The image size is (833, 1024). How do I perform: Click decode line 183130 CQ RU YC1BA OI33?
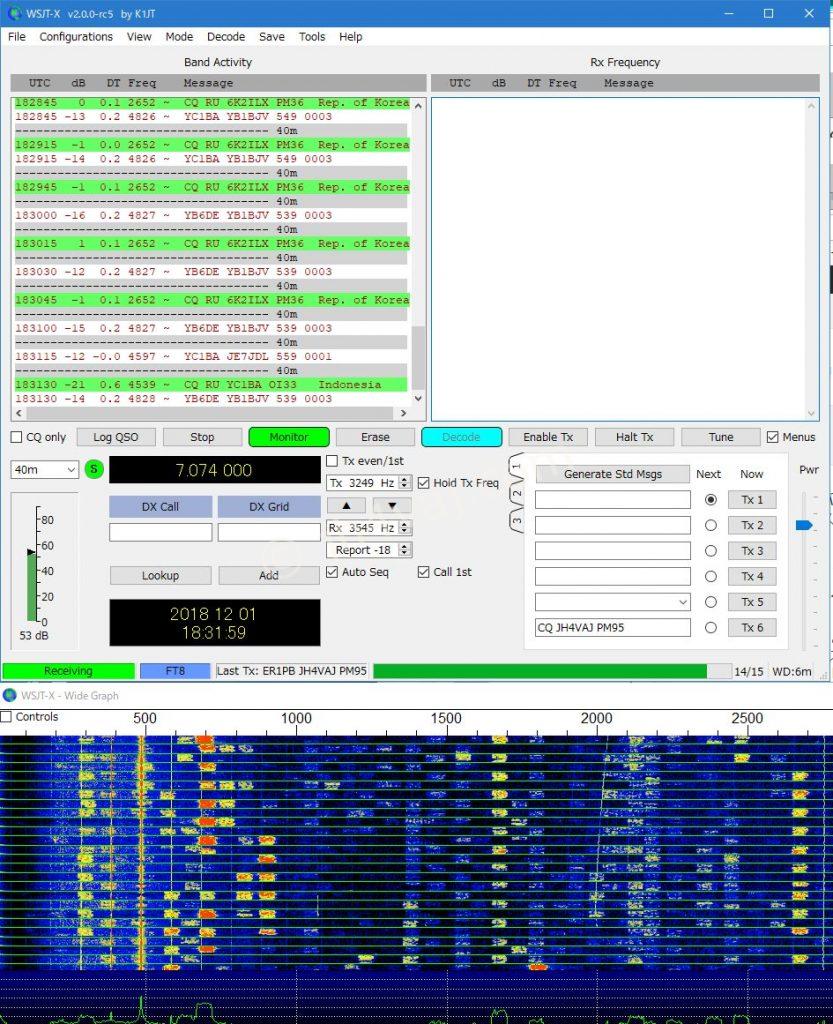[x=212, y=385]
